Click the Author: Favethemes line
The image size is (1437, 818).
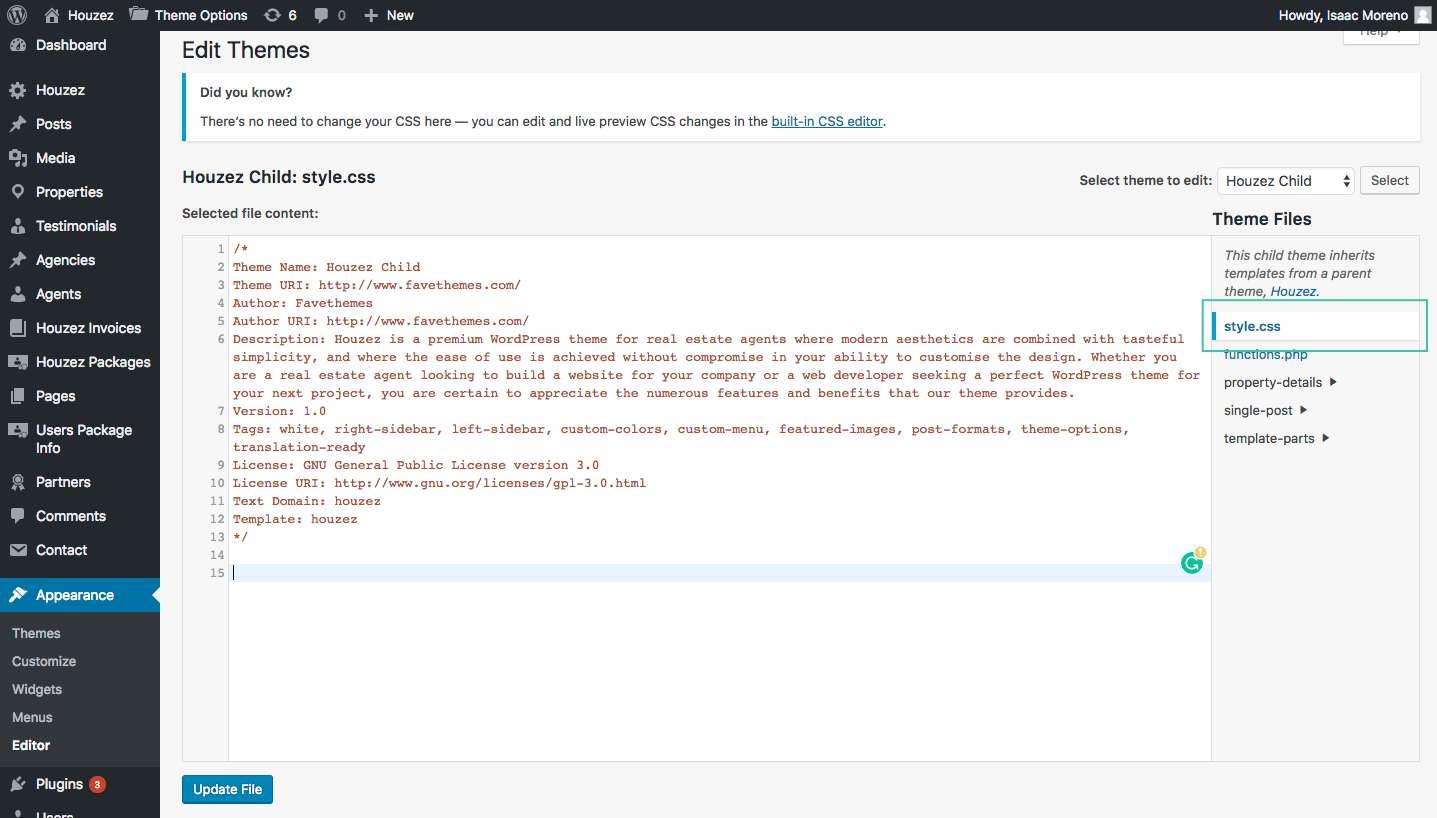(303, 303)
